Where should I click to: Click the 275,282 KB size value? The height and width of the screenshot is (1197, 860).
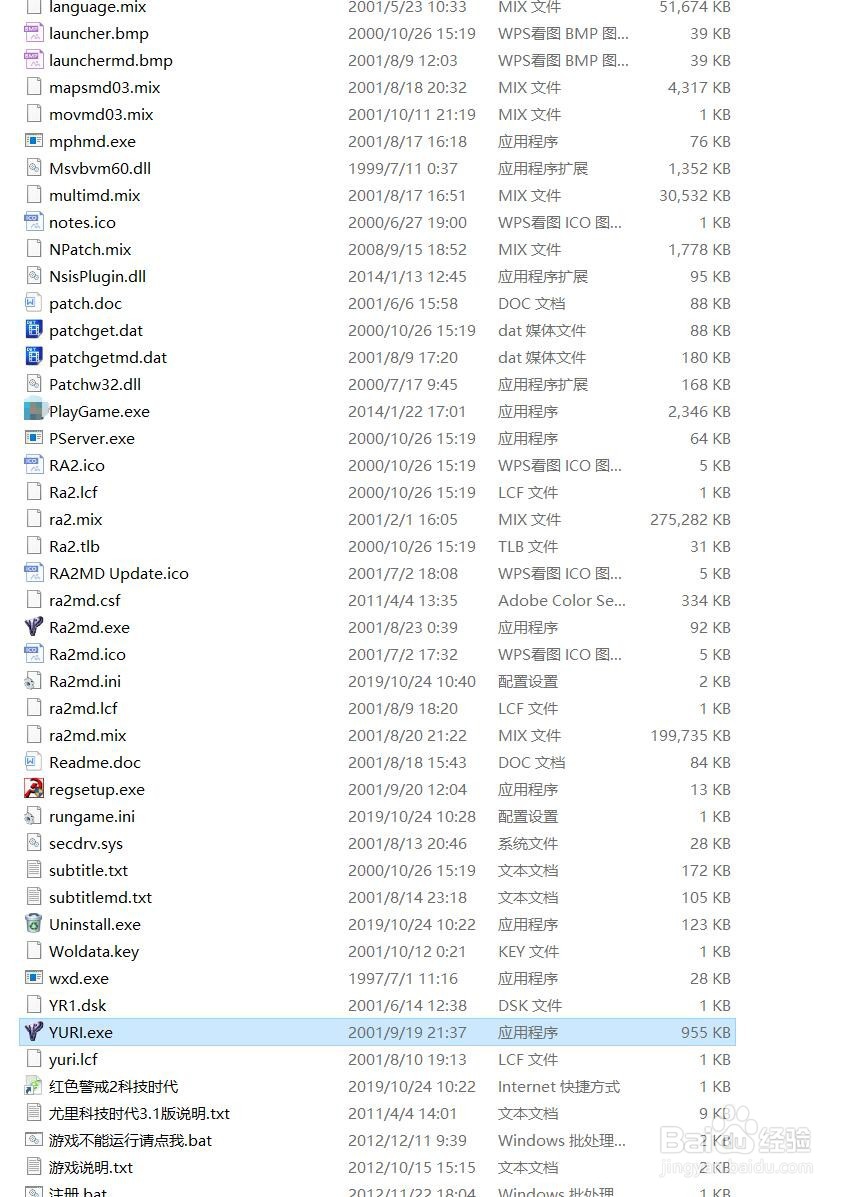pos(691,520)
